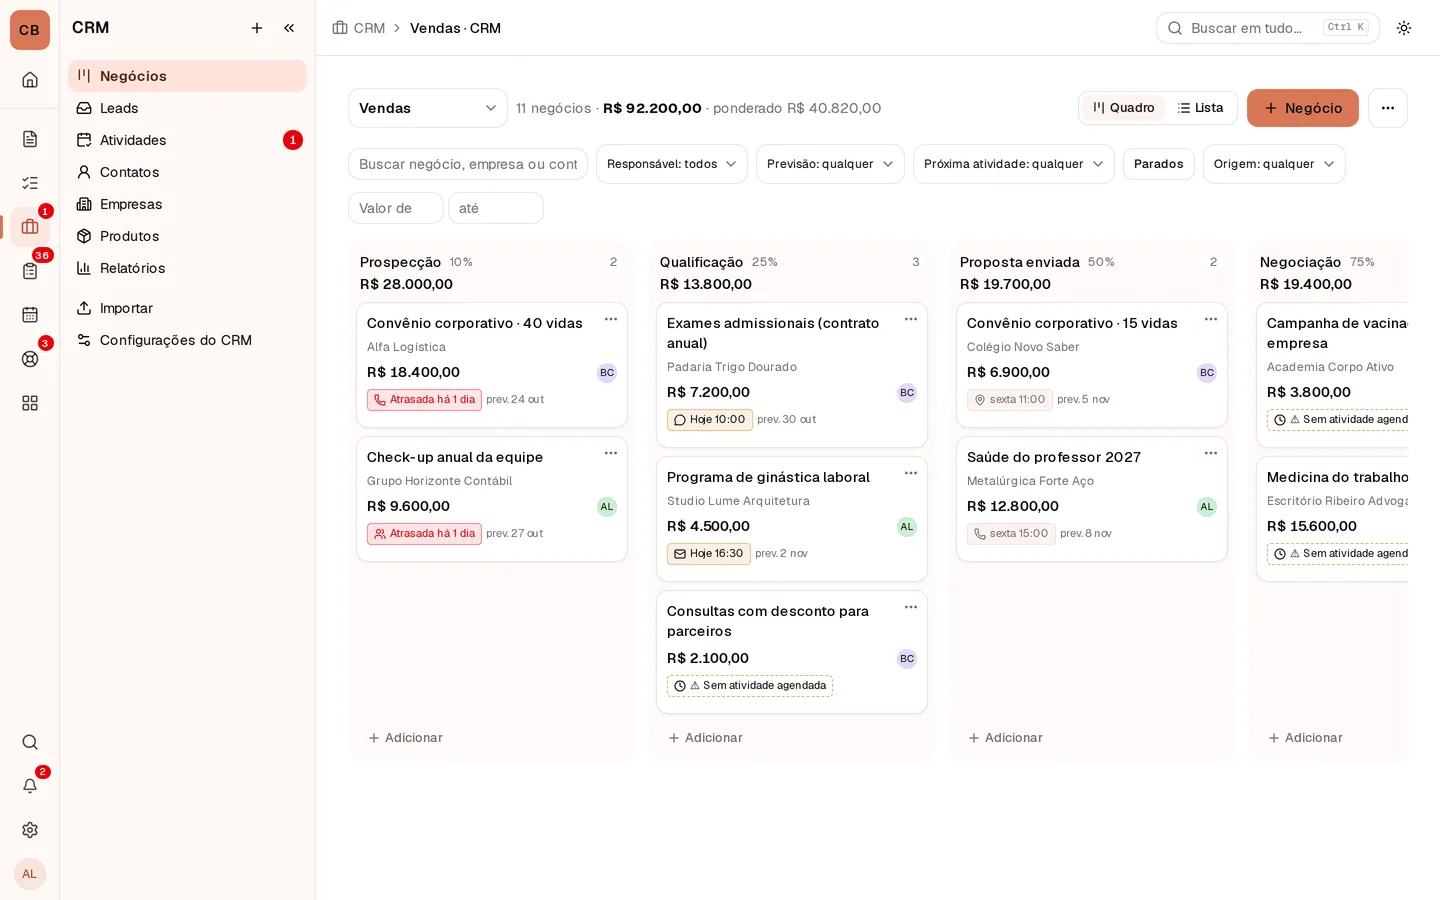Click the magnifier search icon in left rail
1440x900 pixels.
30,742
